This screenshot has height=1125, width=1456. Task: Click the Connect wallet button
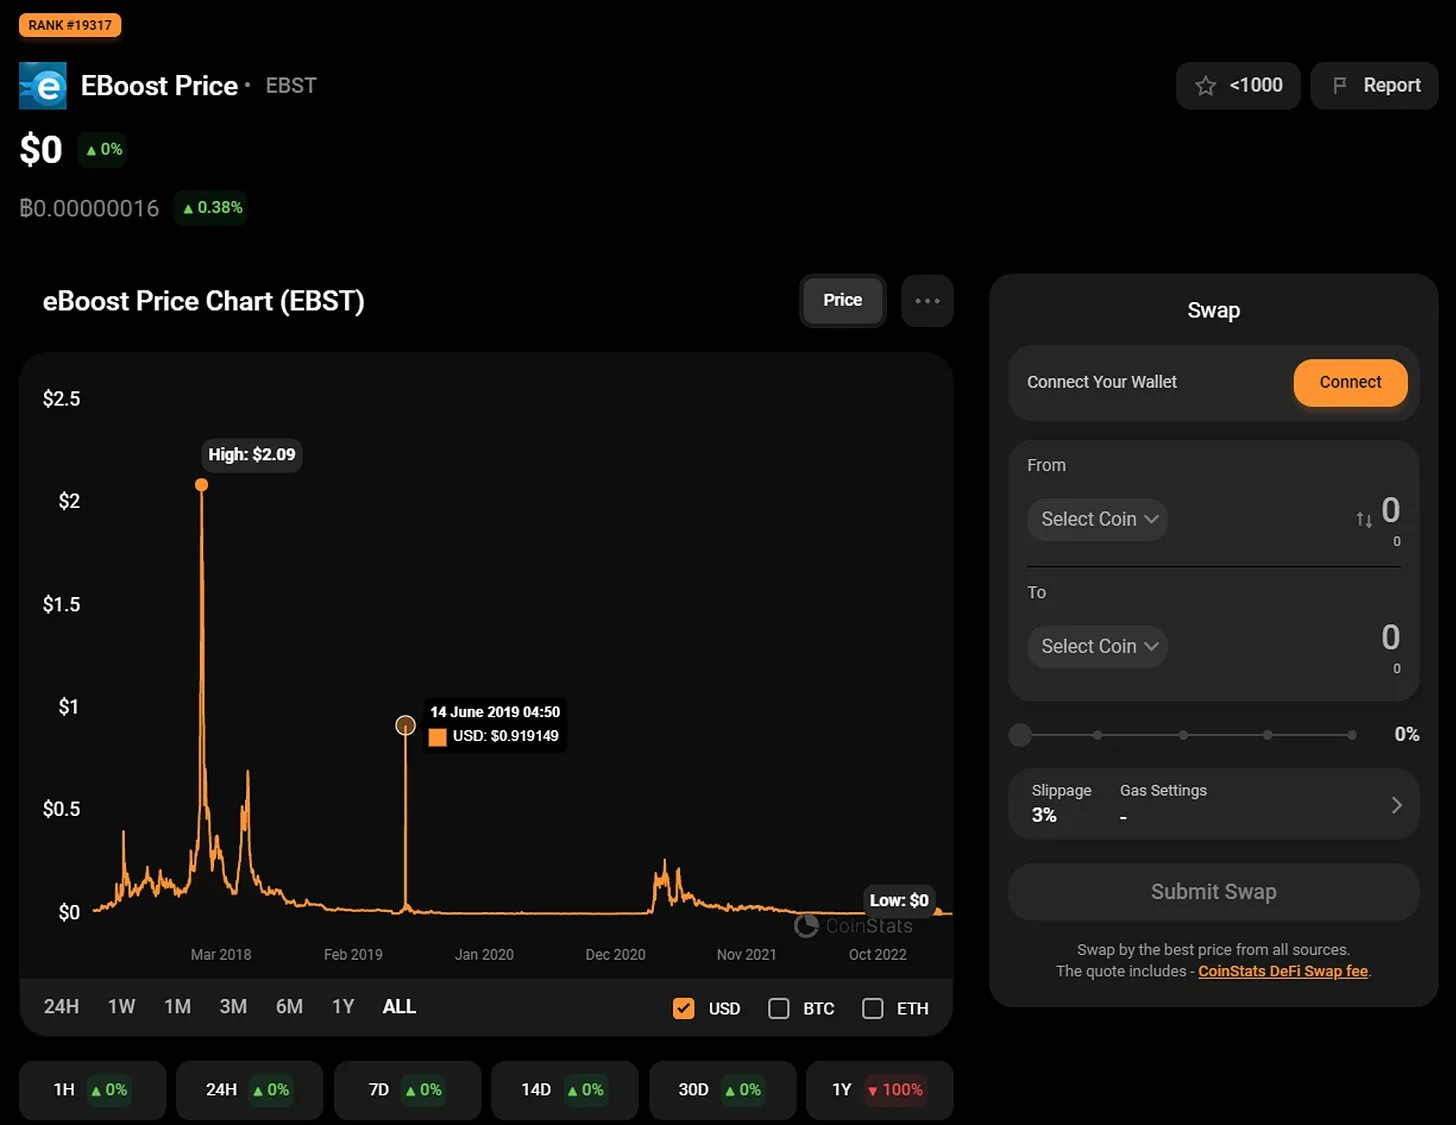pyautogui.click(x=1350, y=382)
